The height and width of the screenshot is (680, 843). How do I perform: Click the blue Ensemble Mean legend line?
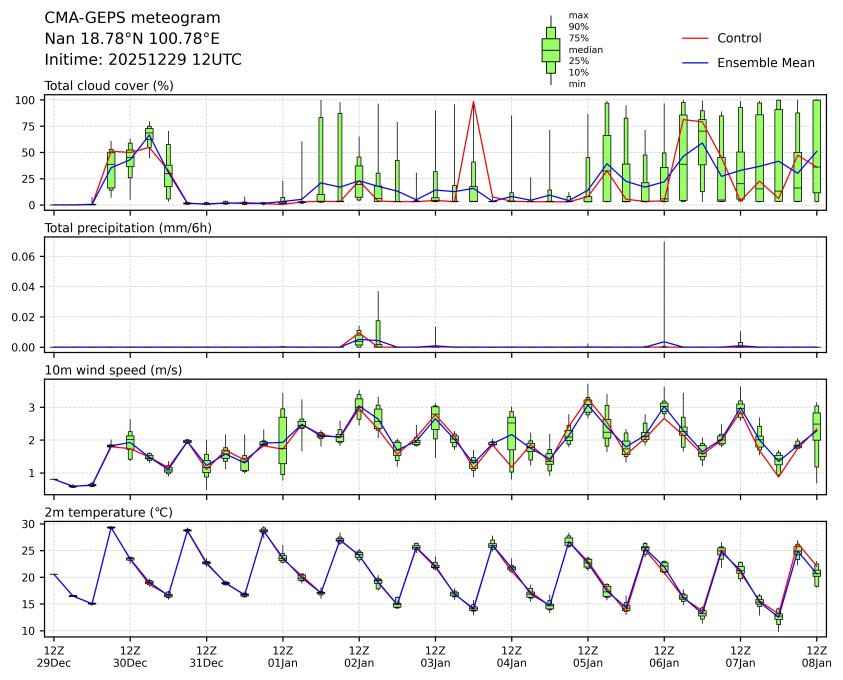pyautogui.click(x=695, y=62)
